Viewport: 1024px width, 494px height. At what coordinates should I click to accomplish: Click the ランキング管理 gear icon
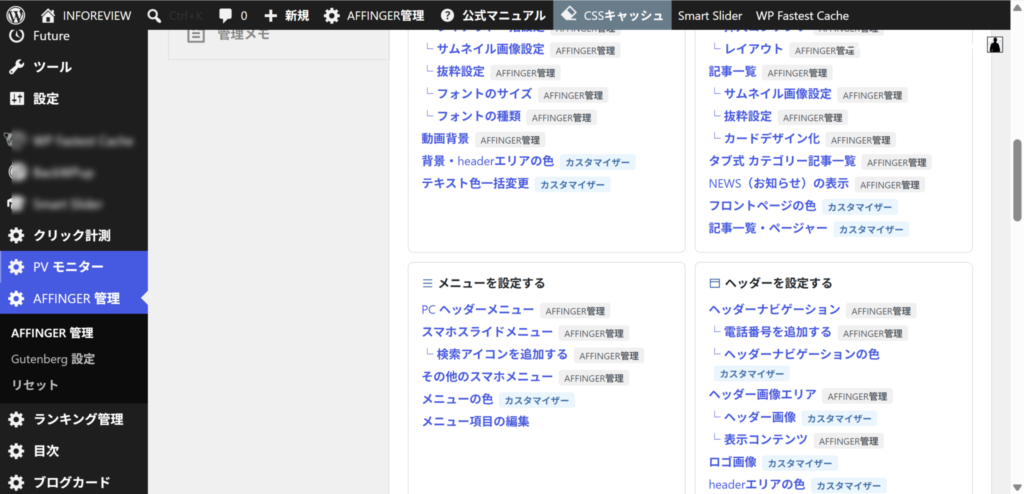coord(17,419)
